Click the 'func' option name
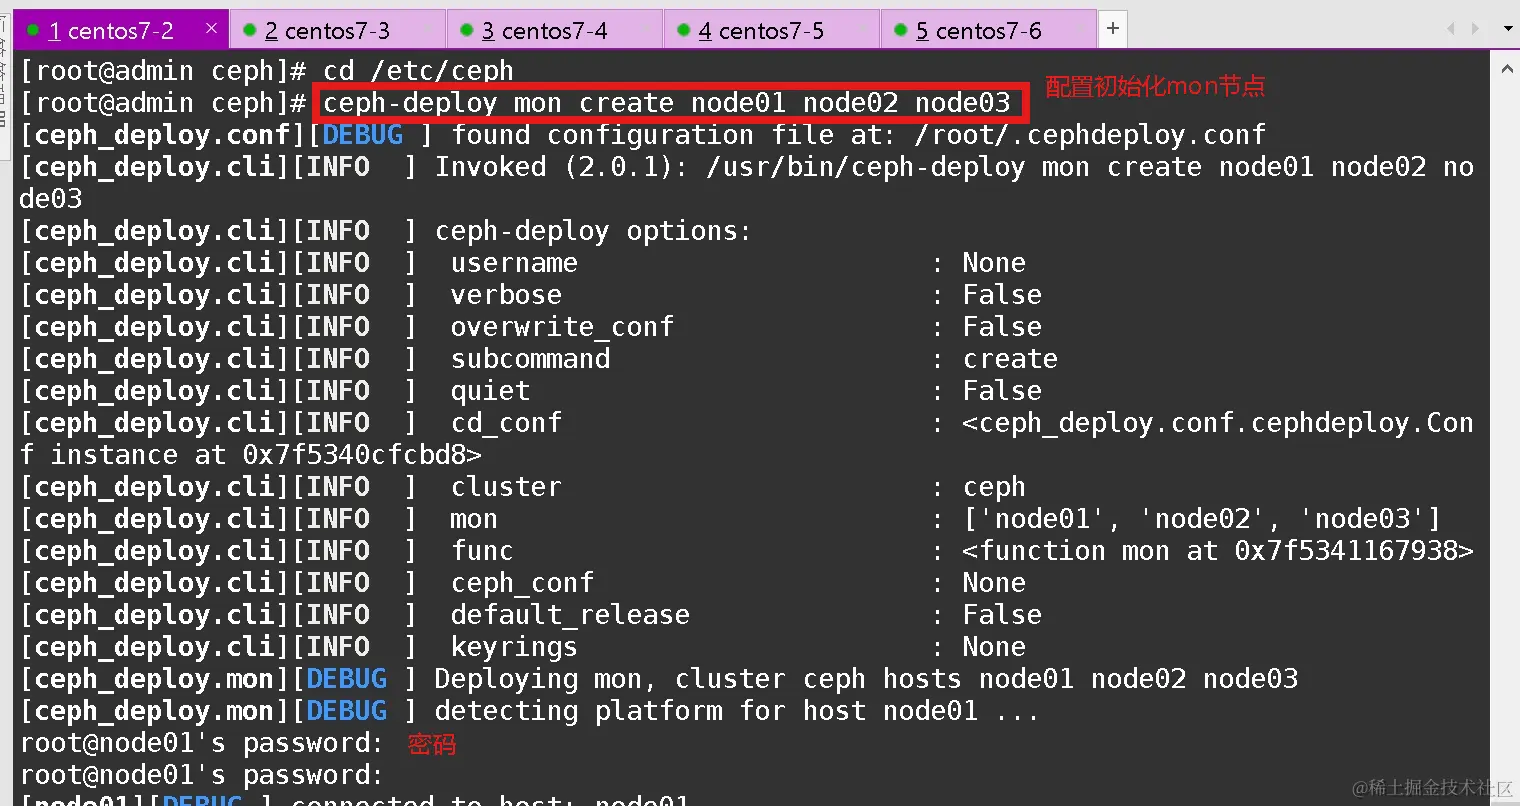The height and width of the screenshot is (806, 1520). (x=482, y=551)
